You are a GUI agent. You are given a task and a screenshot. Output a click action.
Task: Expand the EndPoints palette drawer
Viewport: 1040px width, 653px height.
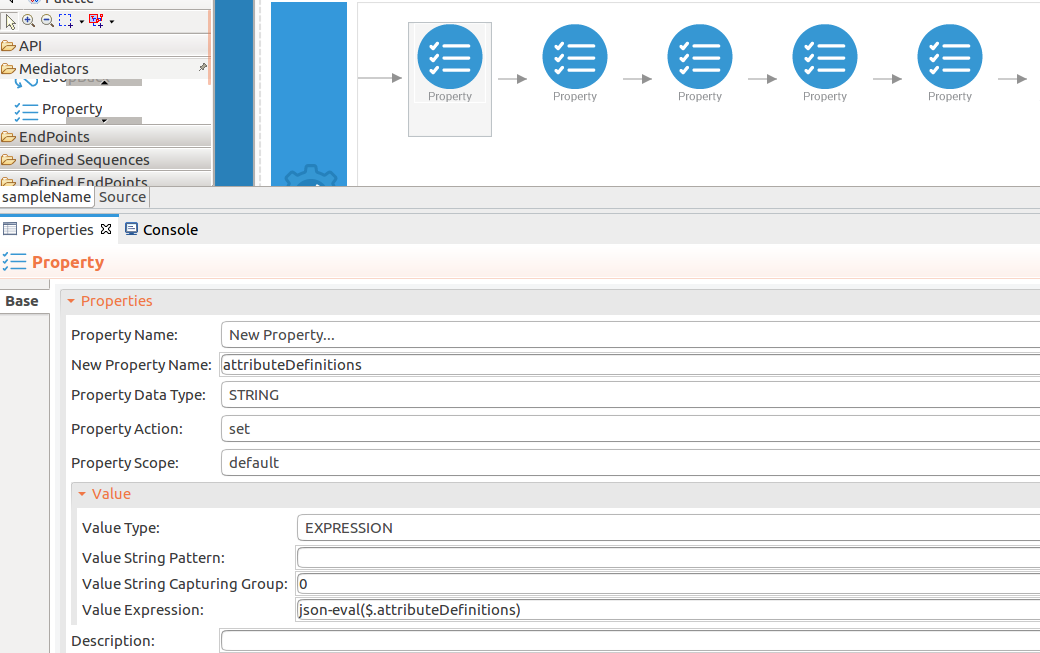tap(105, 137)
